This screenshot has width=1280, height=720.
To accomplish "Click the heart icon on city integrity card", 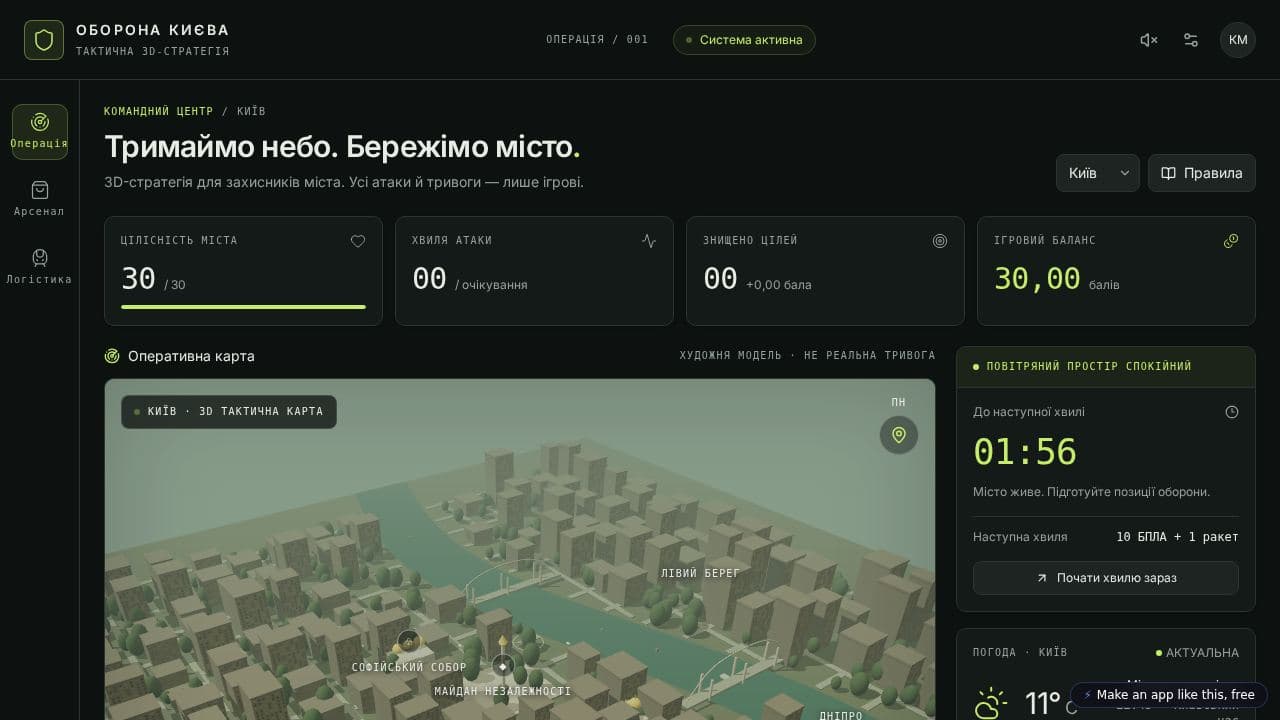I will [358, 241].
